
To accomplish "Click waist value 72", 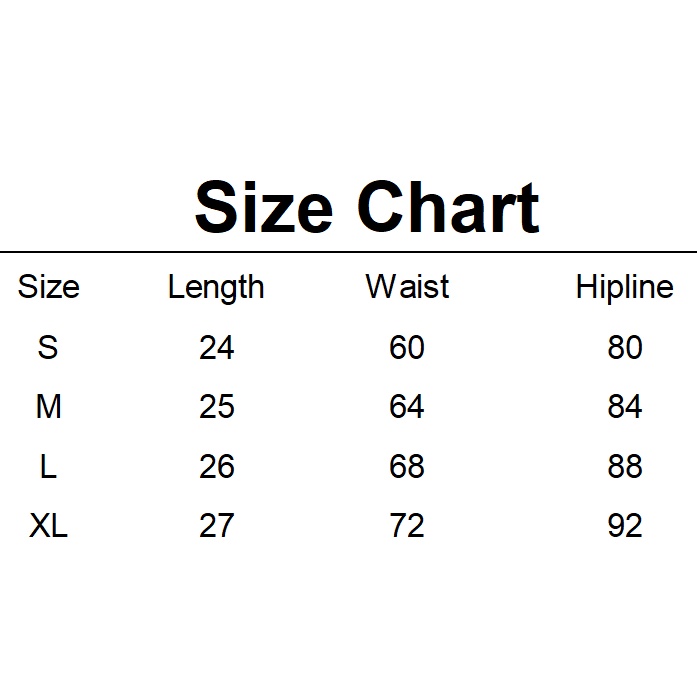I will (407, 525).
